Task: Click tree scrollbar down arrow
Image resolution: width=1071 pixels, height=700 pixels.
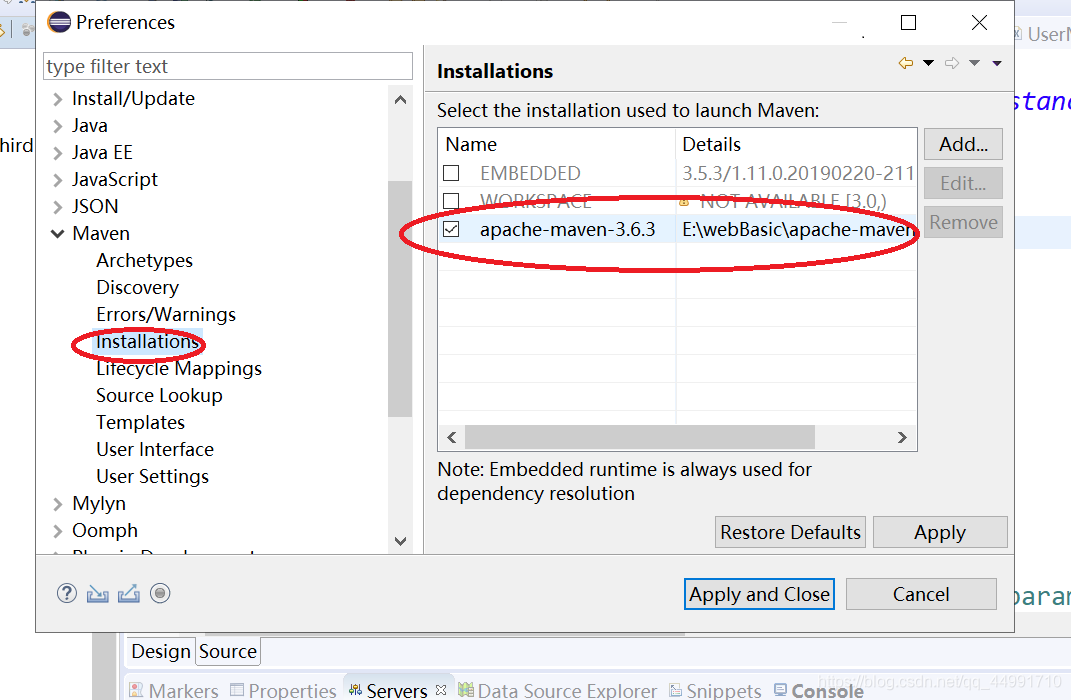Action: pyautogui.click(x=400, y=541)
